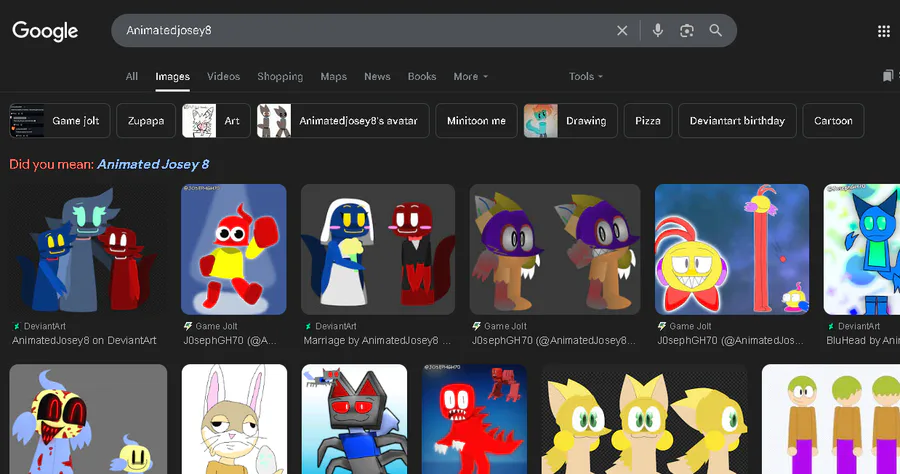Click the Google logo
The height and width of the screenshot is (474, 900).
(45, 31)
